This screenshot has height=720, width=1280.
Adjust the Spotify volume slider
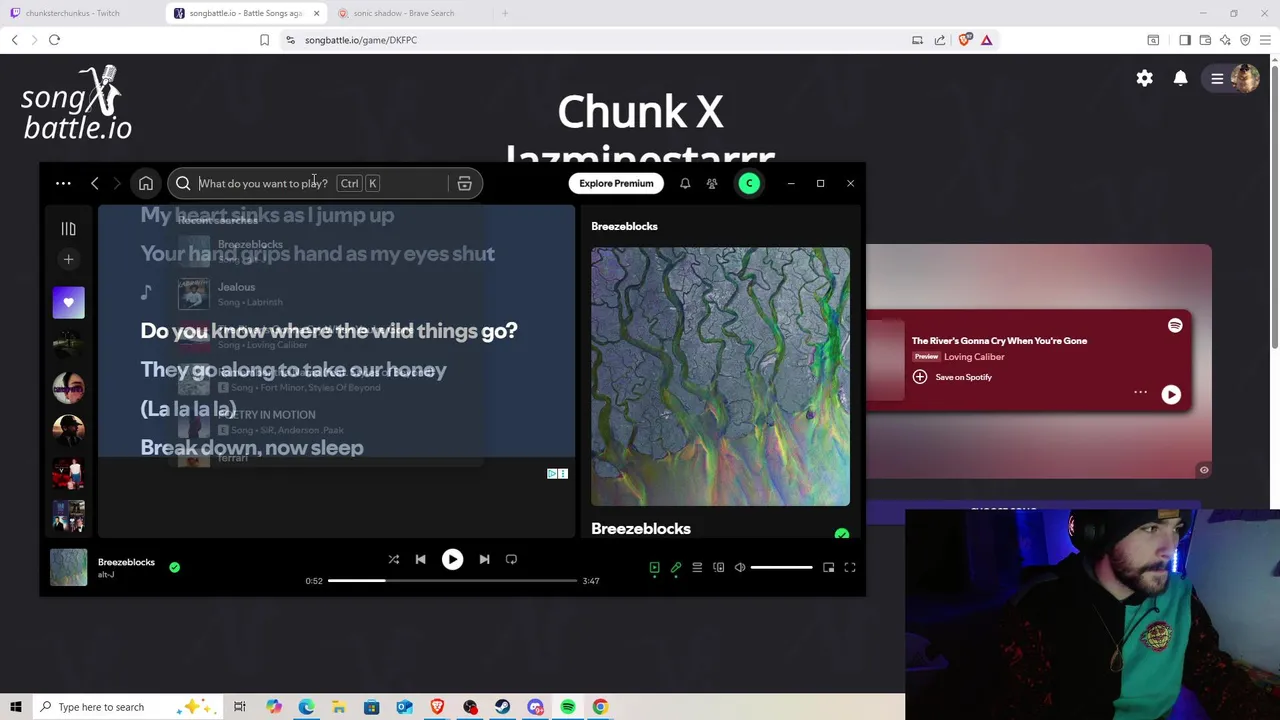click(x=781, y=567)
